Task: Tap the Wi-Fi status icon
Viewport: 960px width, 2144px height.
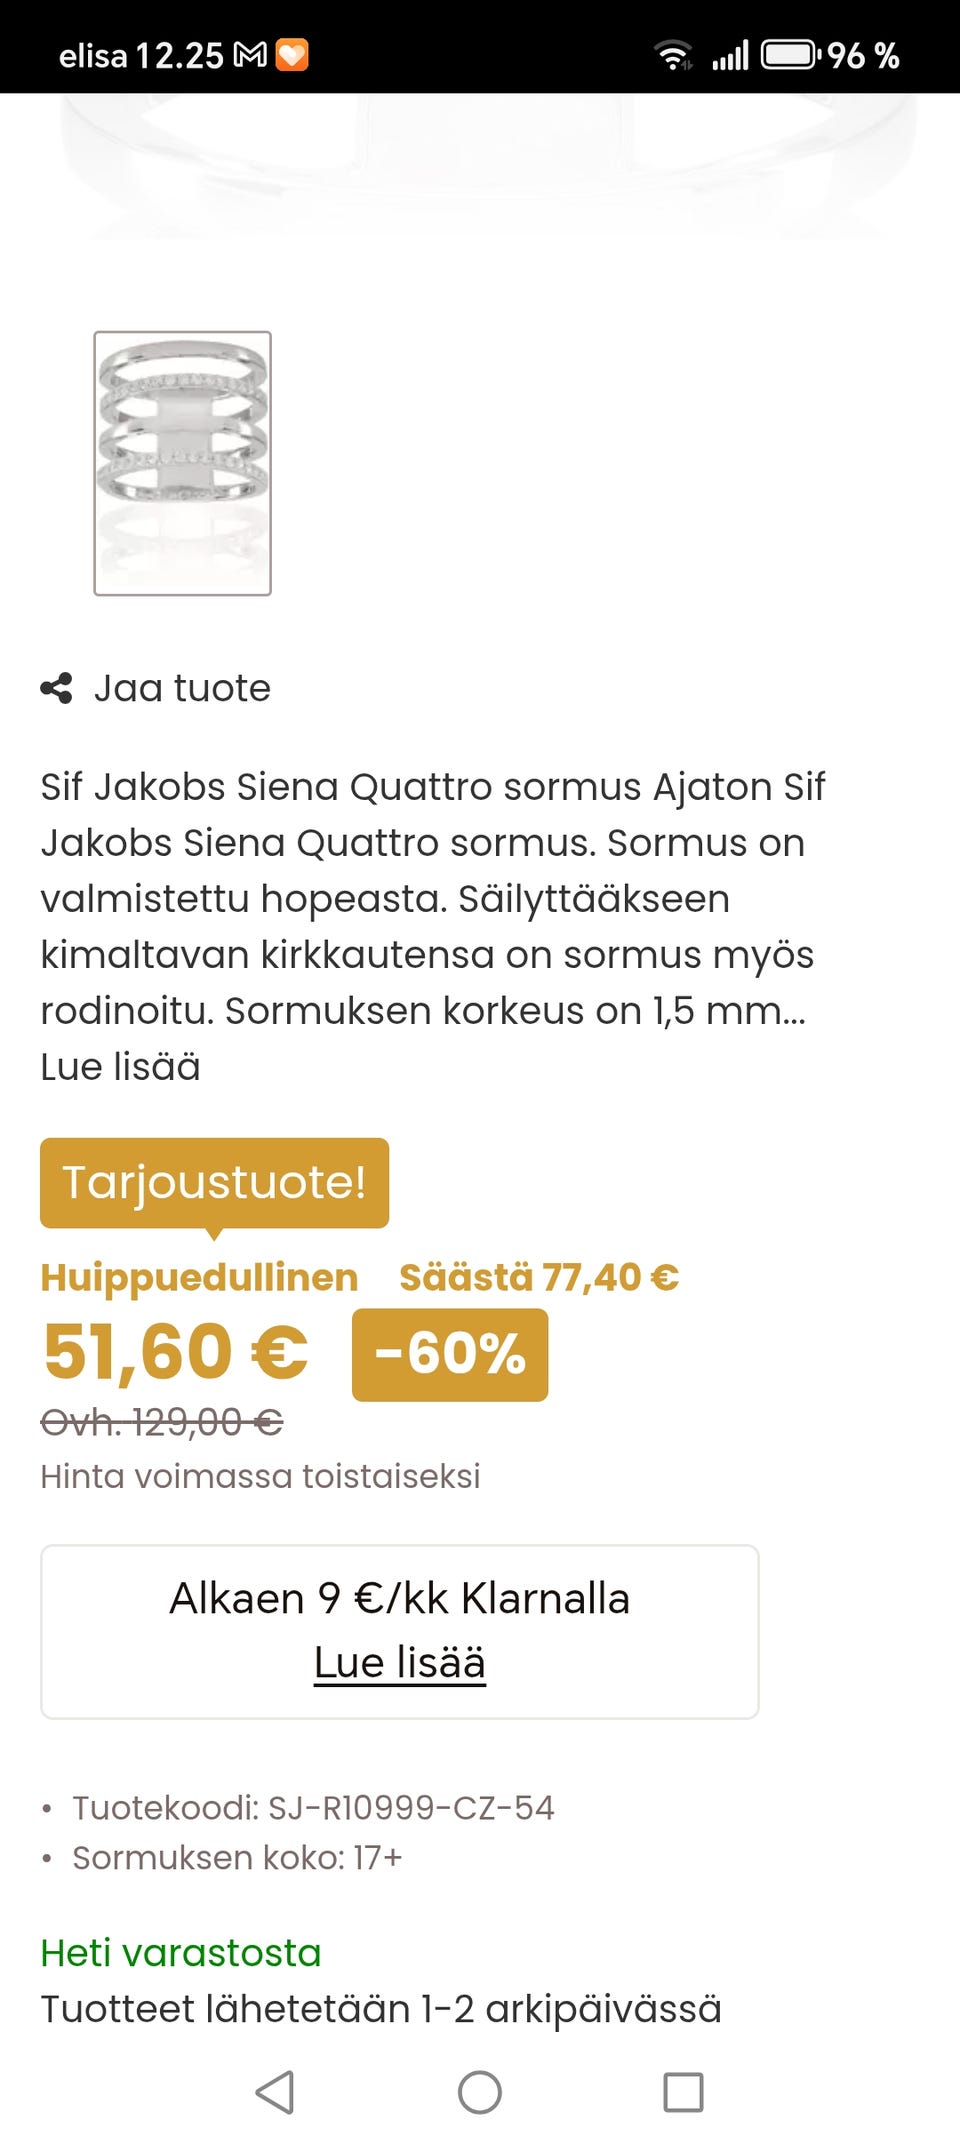Action: click(x=674, y=55)
